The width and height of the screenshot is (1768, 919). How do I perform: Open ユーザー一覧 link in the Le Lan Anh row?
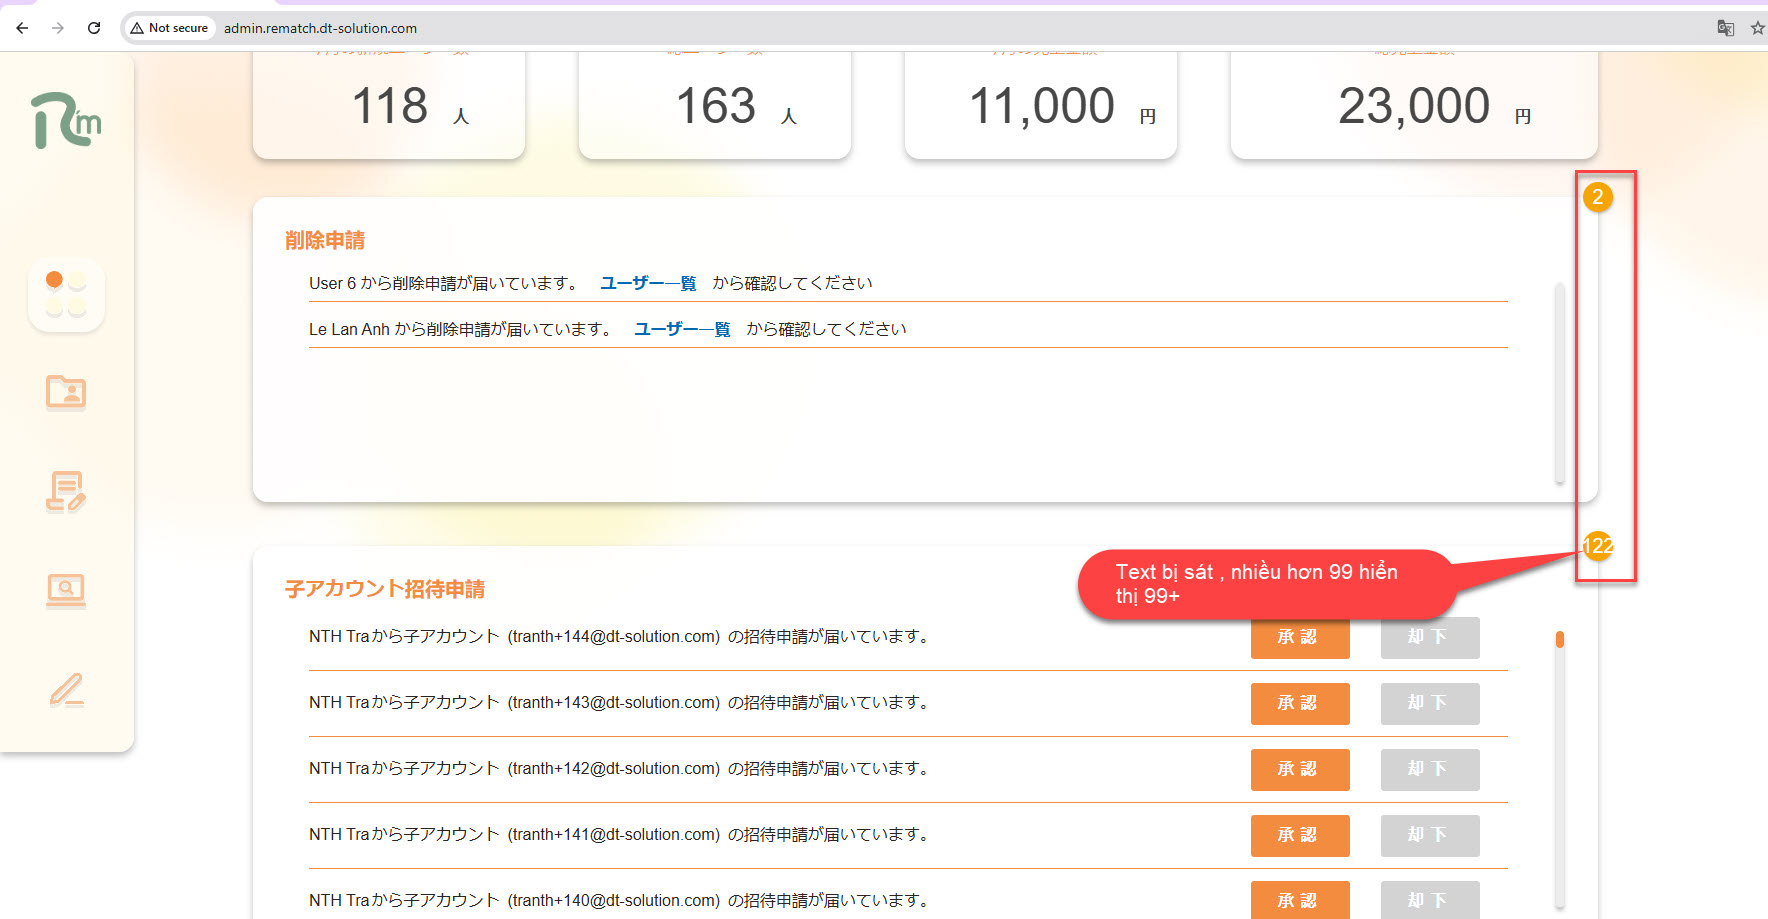coord(682,330)
